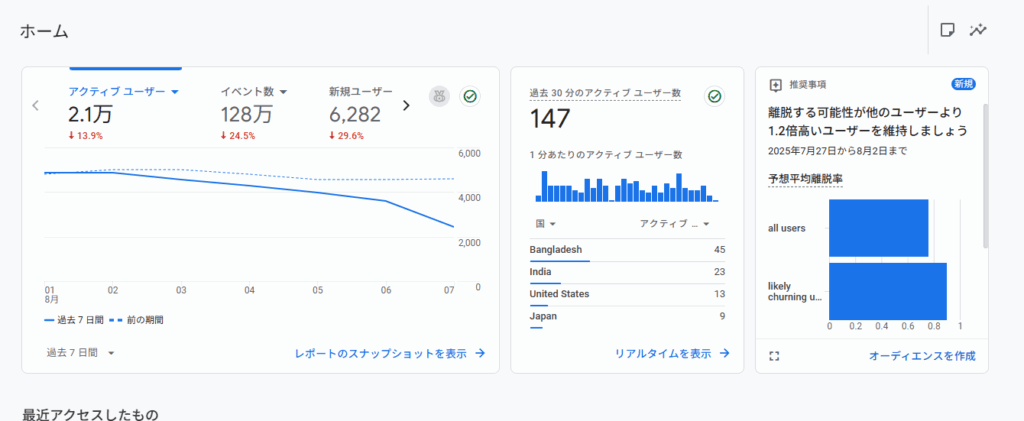
Task: Click the 推奨事項 recommendation icon
Action: tap(776, 85)
